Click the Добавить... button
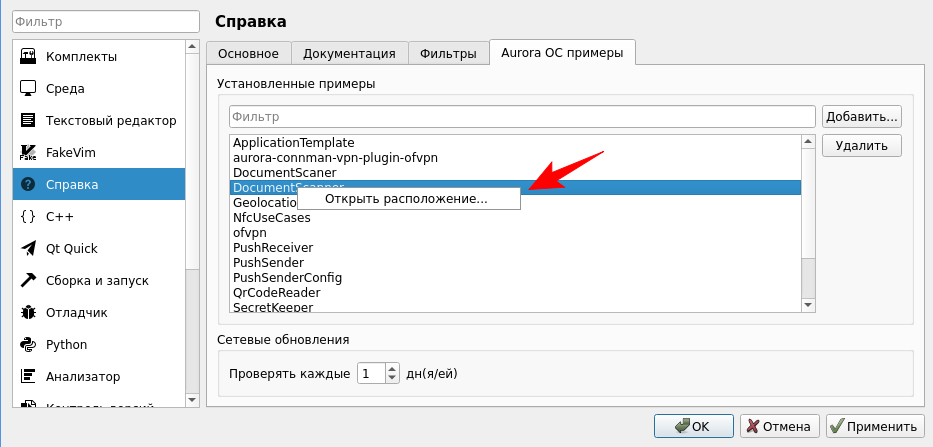933x447 pixels. (861, 116)
